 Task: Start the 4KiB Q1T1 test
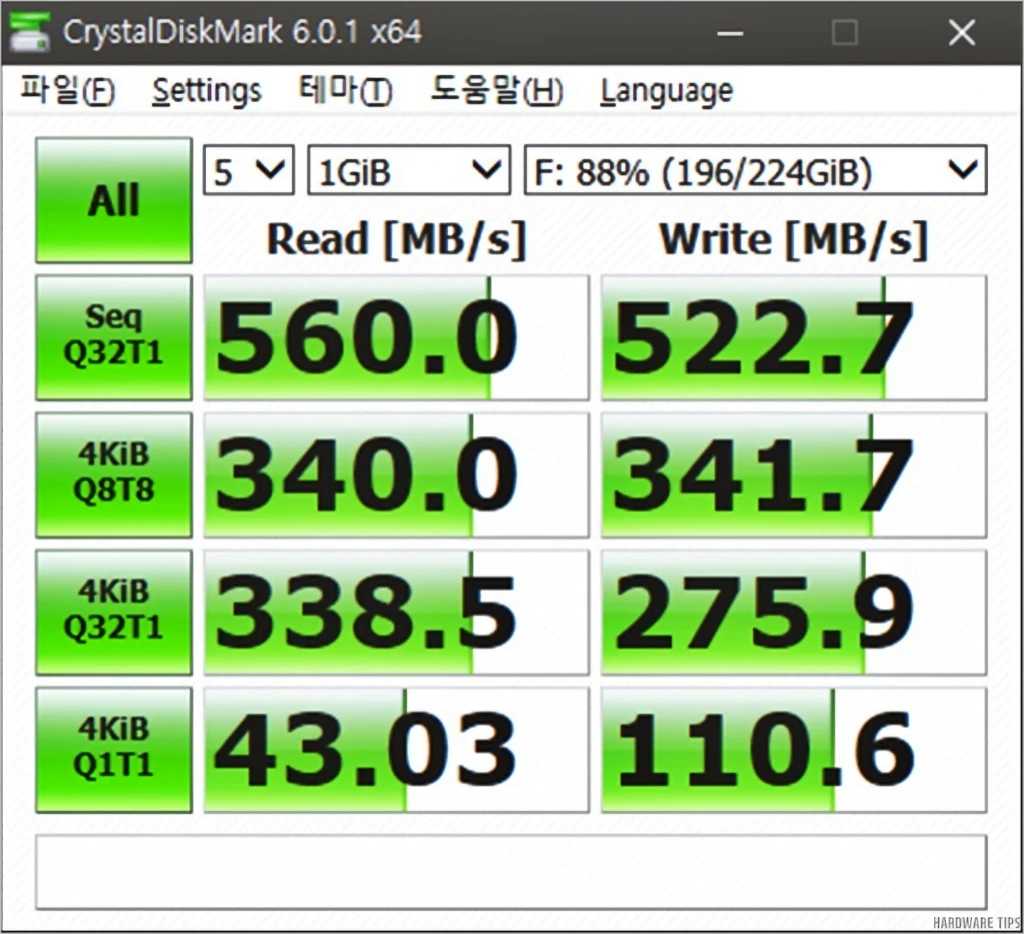[114, 749]
